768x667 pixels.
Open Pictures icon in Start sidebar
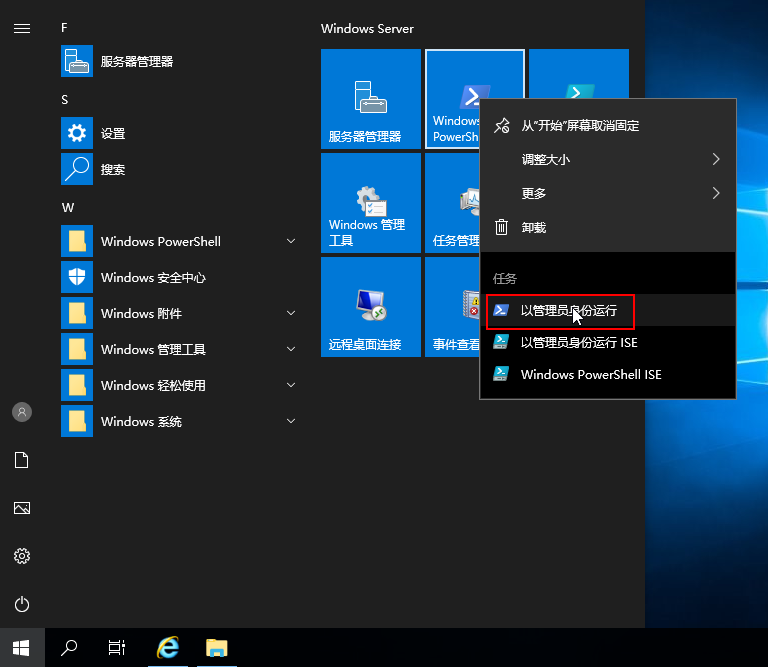coord(22,508)
